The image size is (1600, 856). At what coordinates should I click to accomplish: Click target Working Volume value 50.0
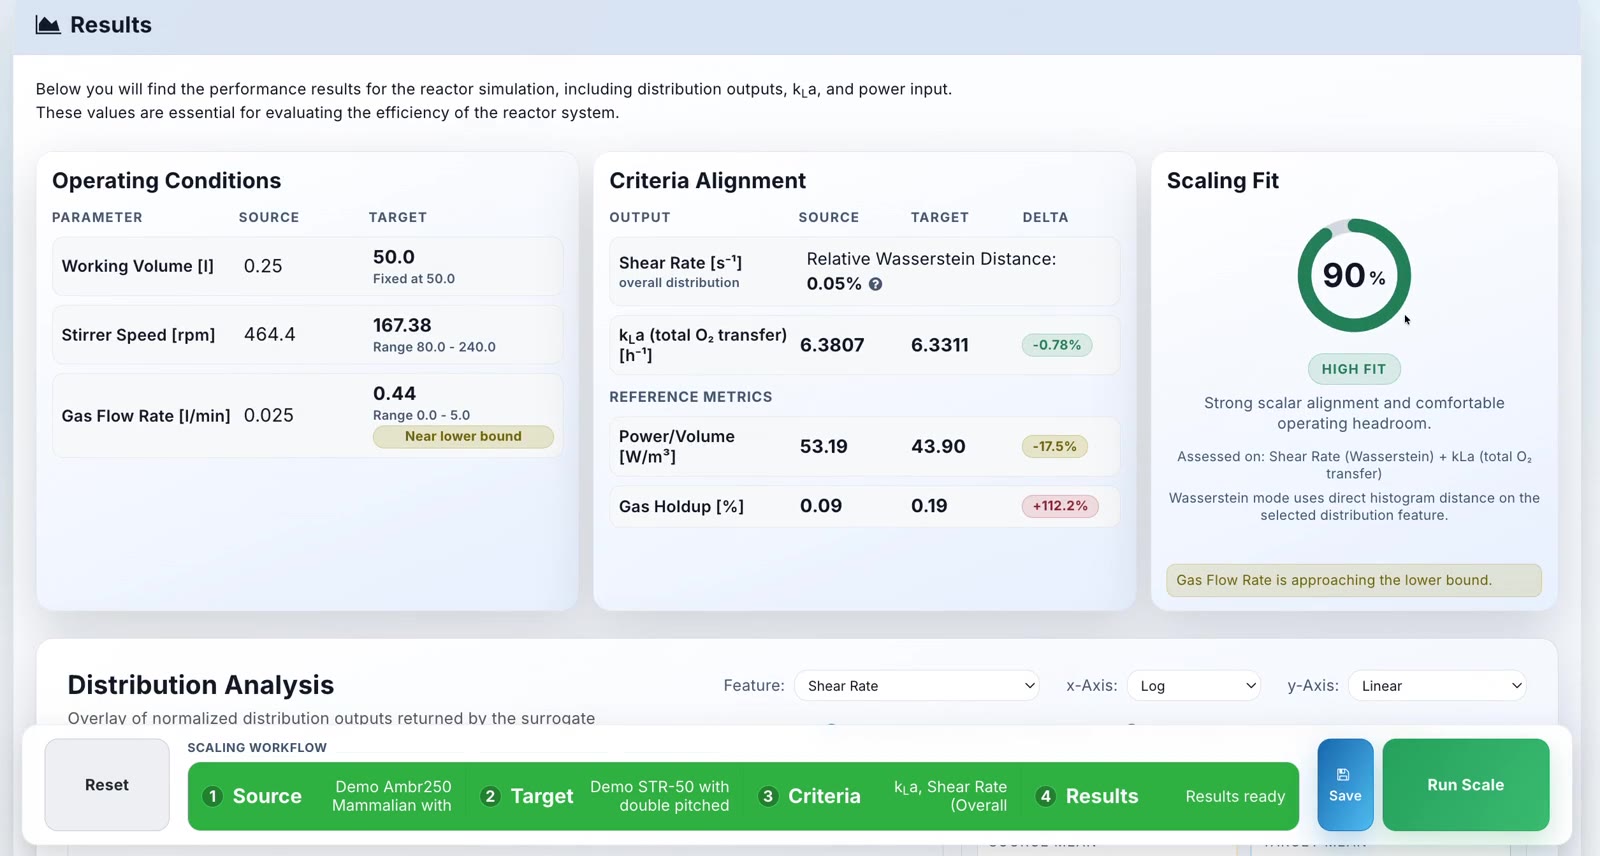(394, 257)
